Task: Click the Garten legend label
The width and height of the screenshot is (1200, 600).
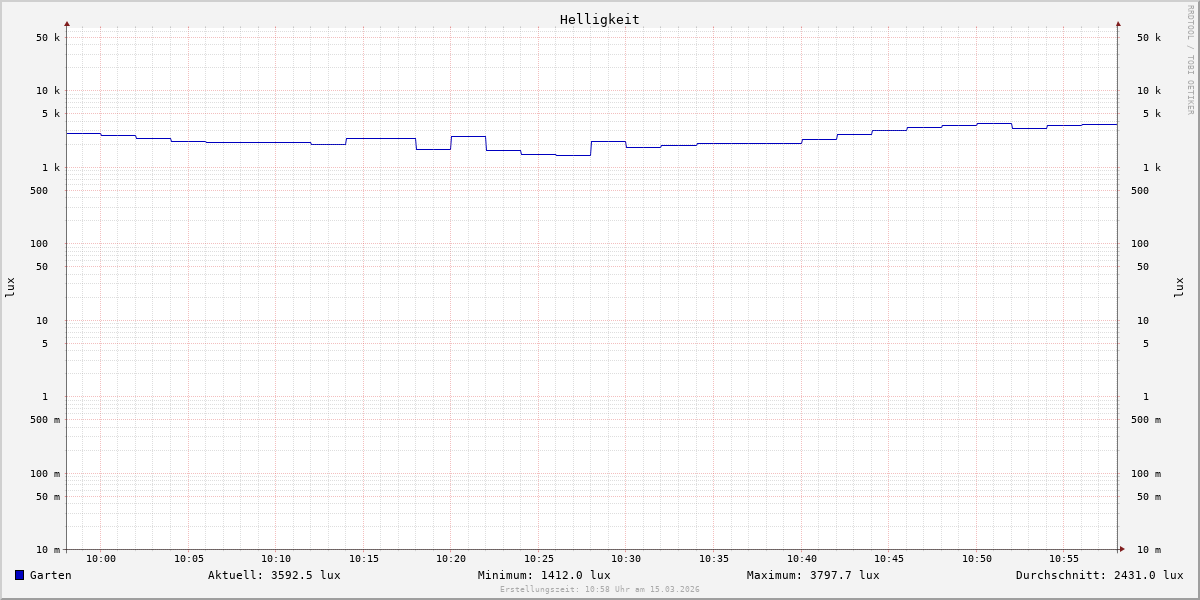Action: pyautogui.click(x=50, y=575)
